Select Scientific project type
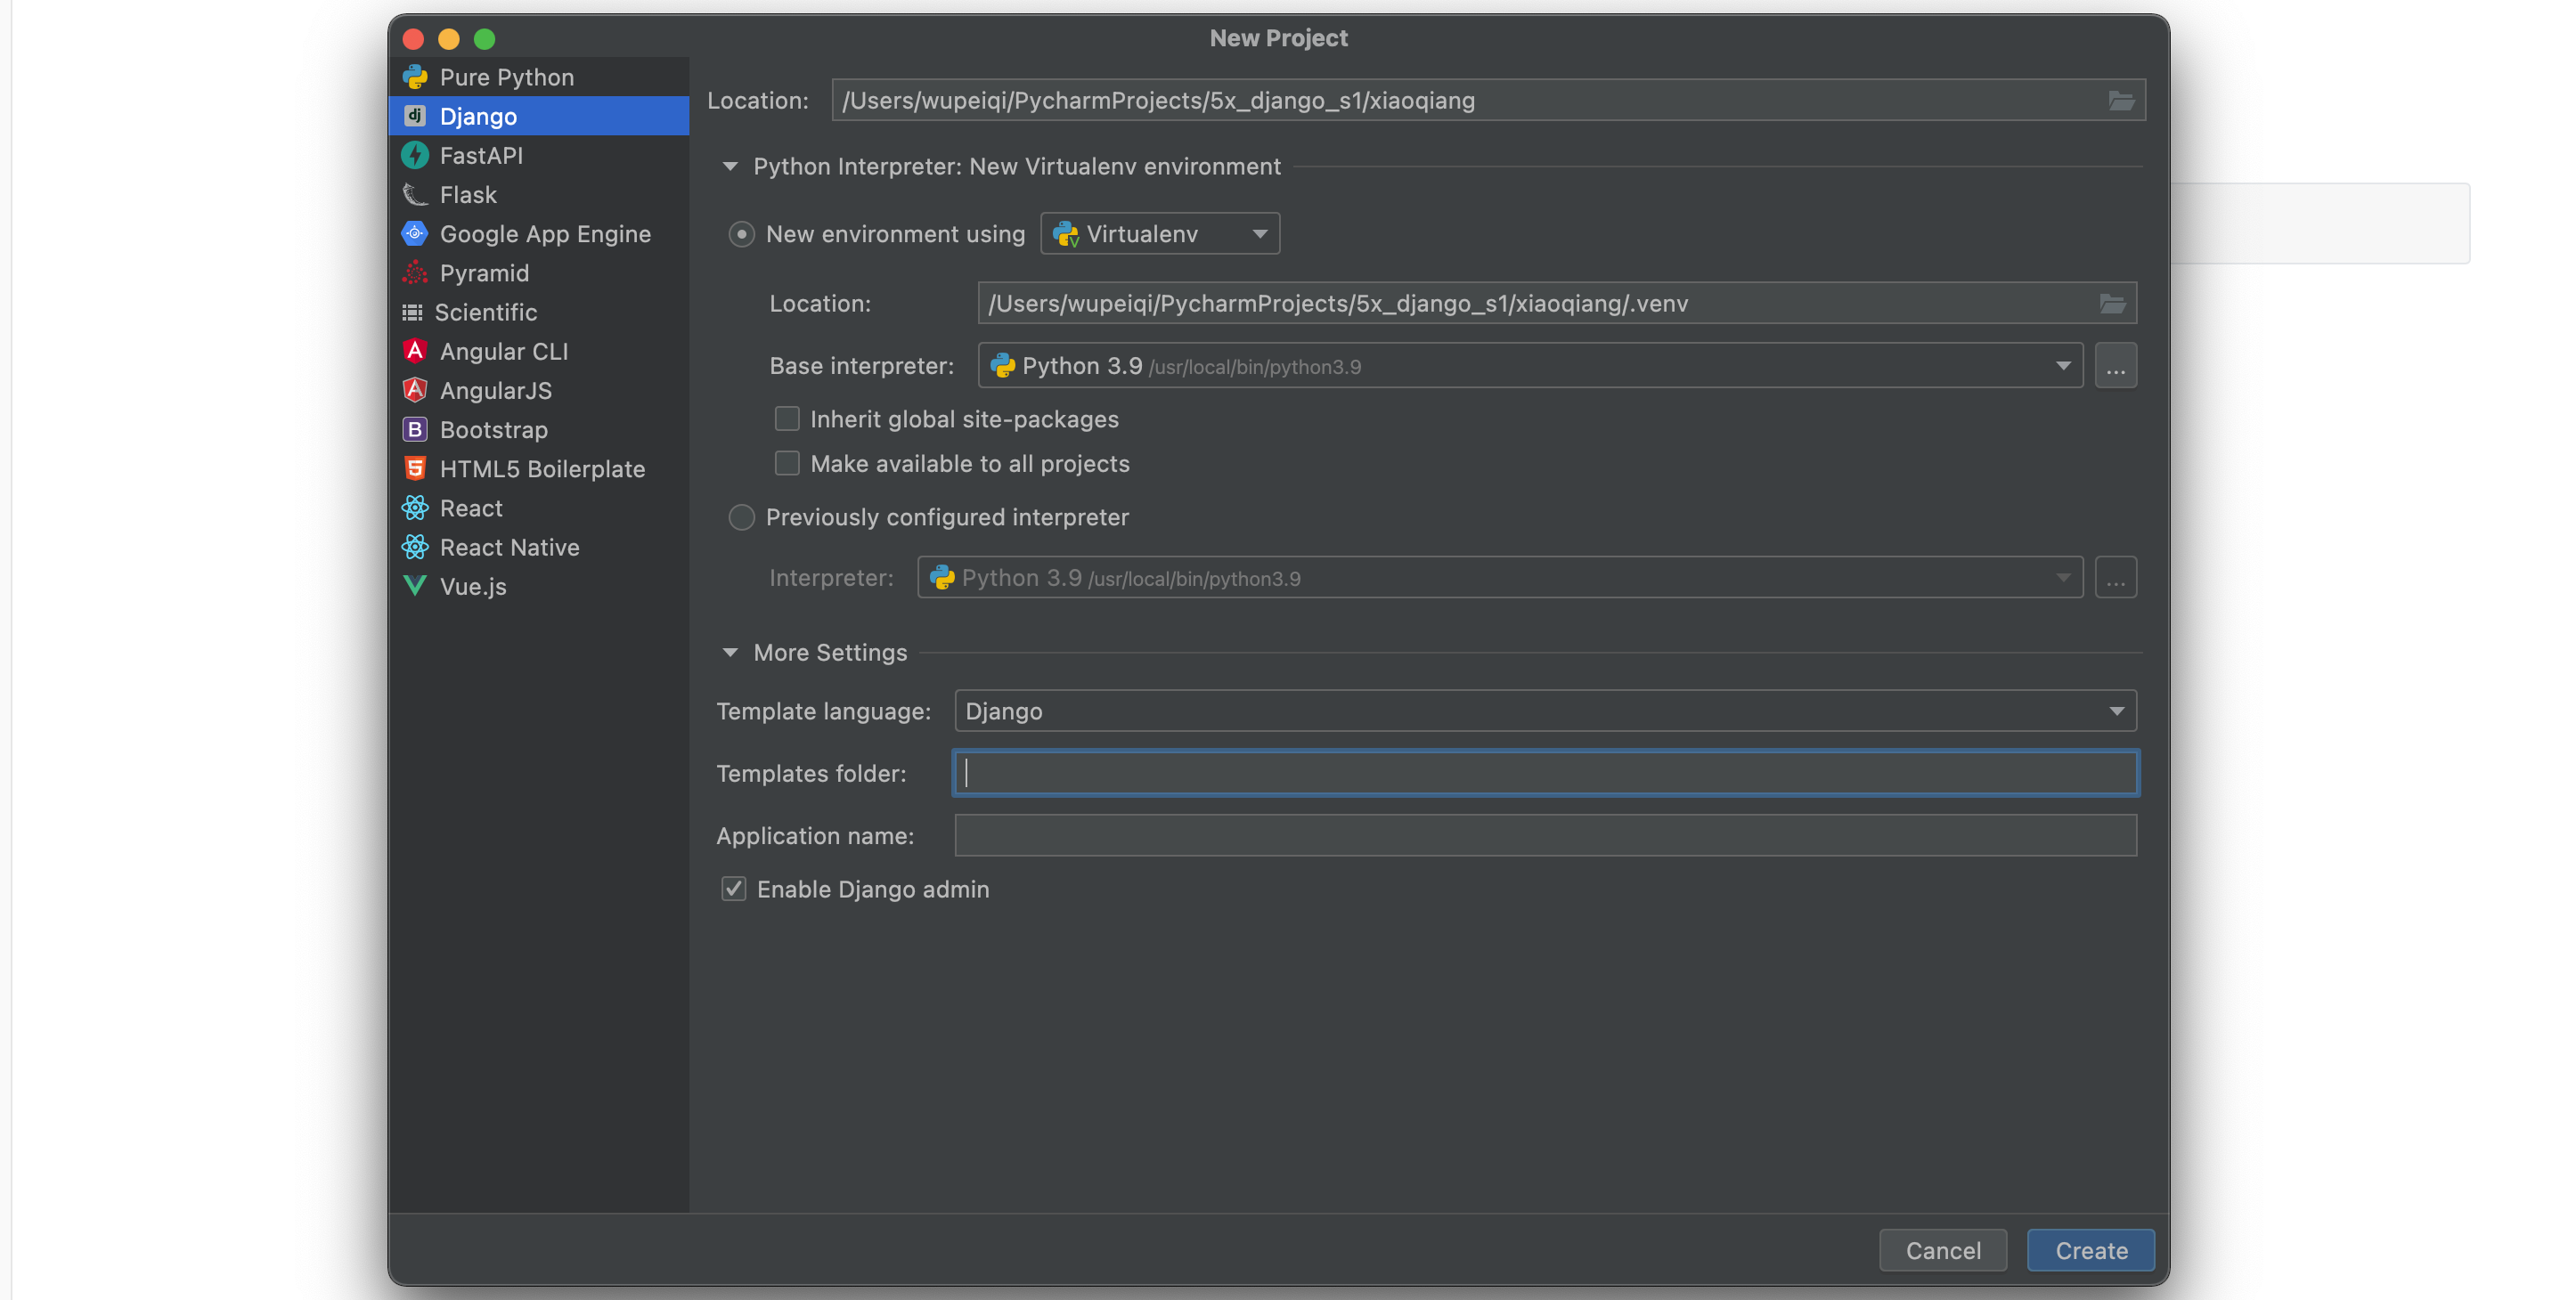Image resolution: width=2576 pixels, height=1300 pixels. tap(485, 312)
